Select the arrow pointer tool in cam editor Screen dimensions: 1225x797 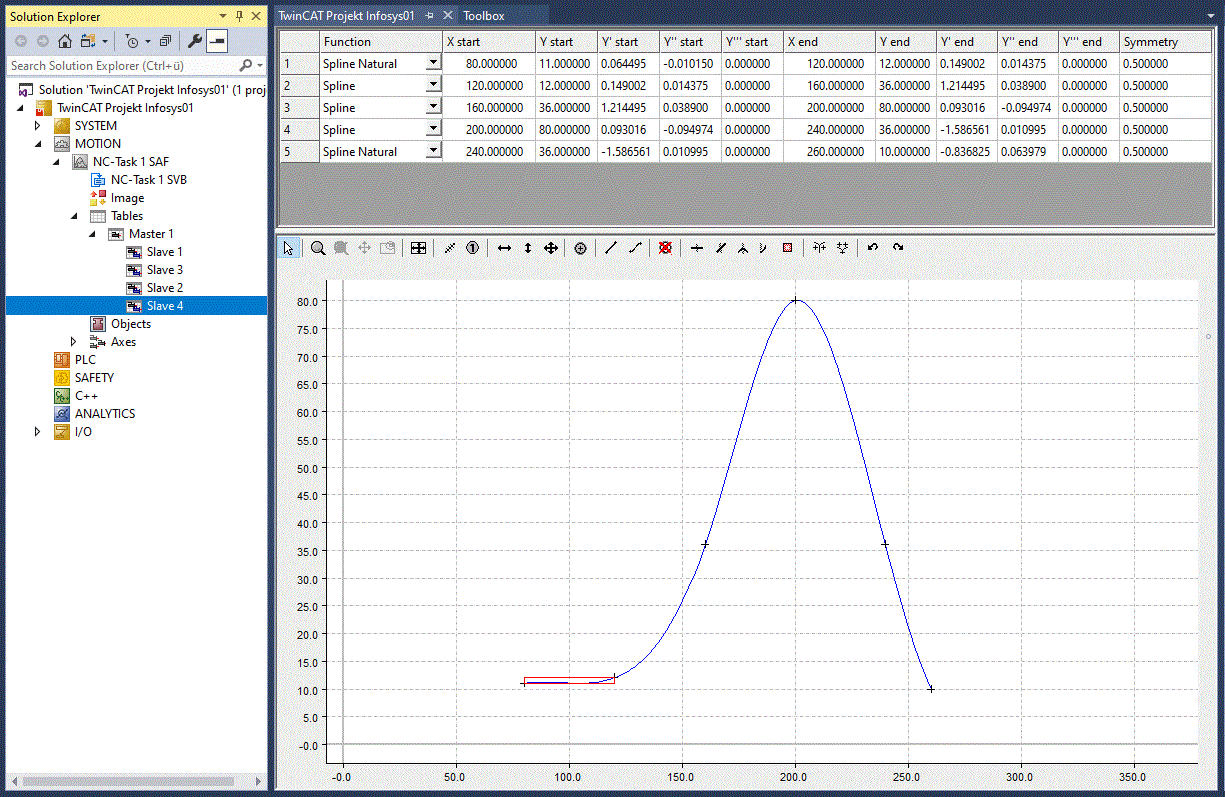[x=288, y=248]
